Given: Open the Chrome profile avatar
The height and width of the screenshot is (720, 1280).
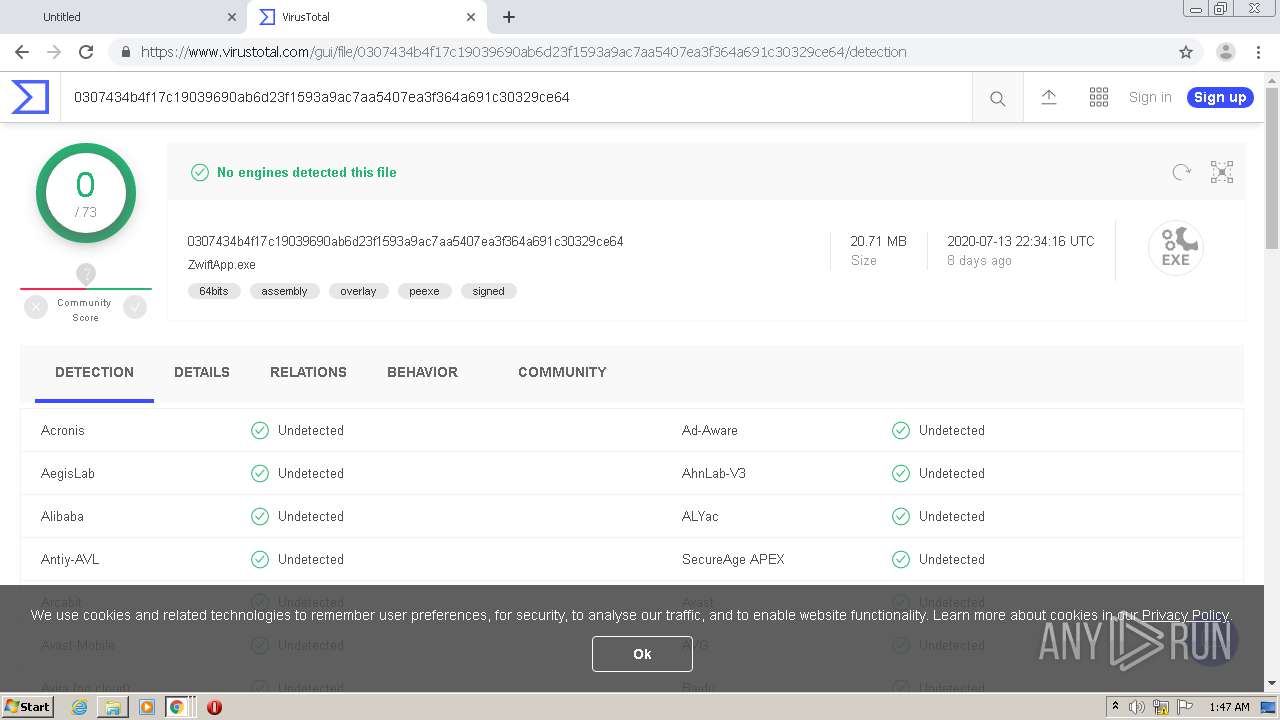Looking at the screenshot, I should 1226,52.
